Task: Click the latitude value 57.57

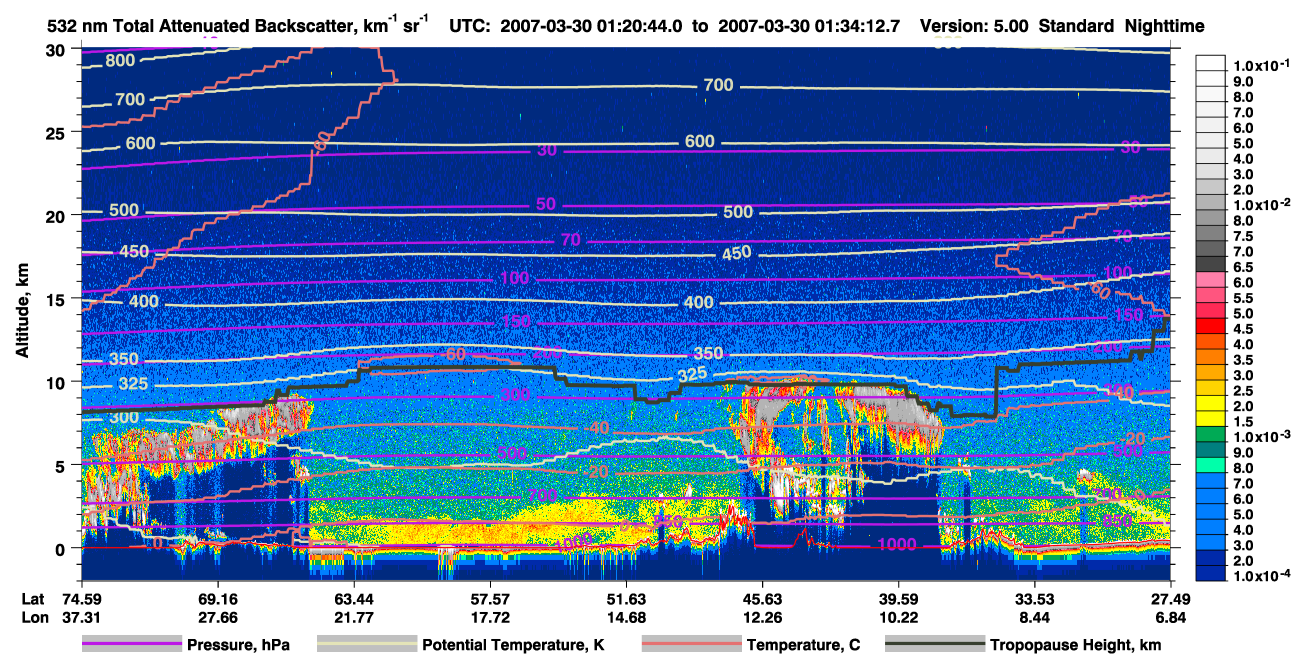Action: tap(490, 599)
